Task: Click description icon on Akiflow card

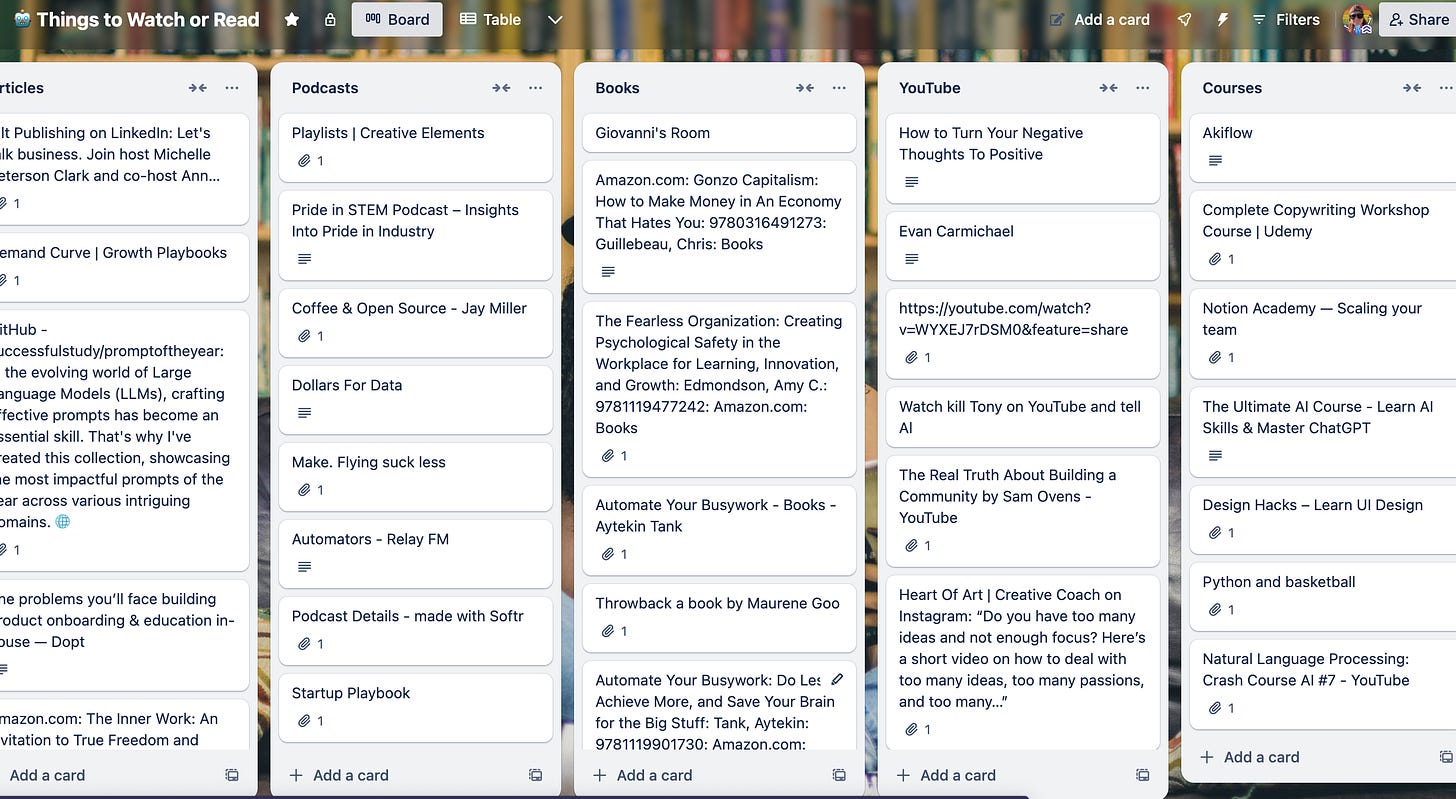Action: click(1215, 160)
